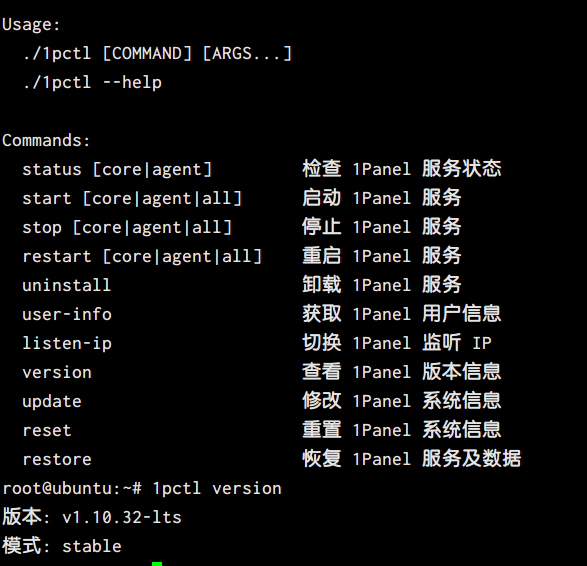Click the 'root@ubuntu:~# 1pctl version' prompt line
The width and height of the screenshot is (587, 566).
(142, 489)
